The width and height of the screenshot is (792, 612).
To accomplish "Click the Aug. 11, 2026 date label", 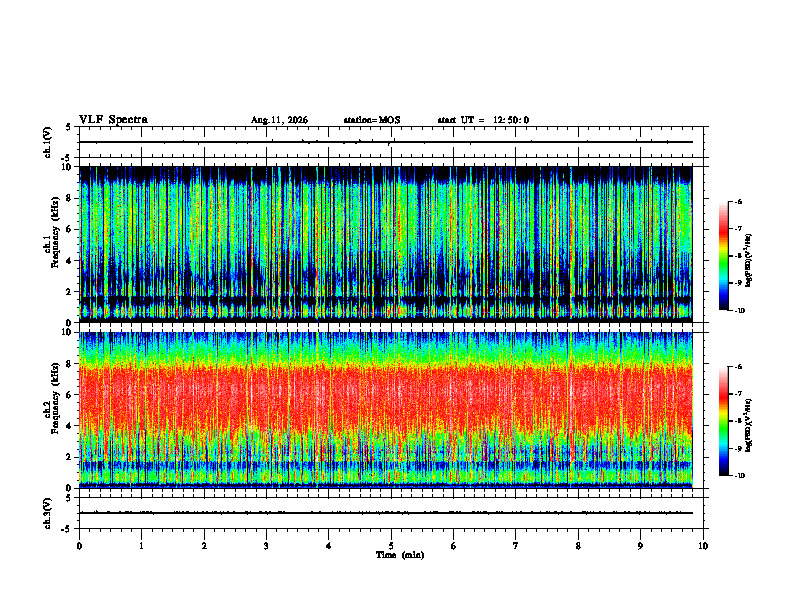I will point(279,120).
